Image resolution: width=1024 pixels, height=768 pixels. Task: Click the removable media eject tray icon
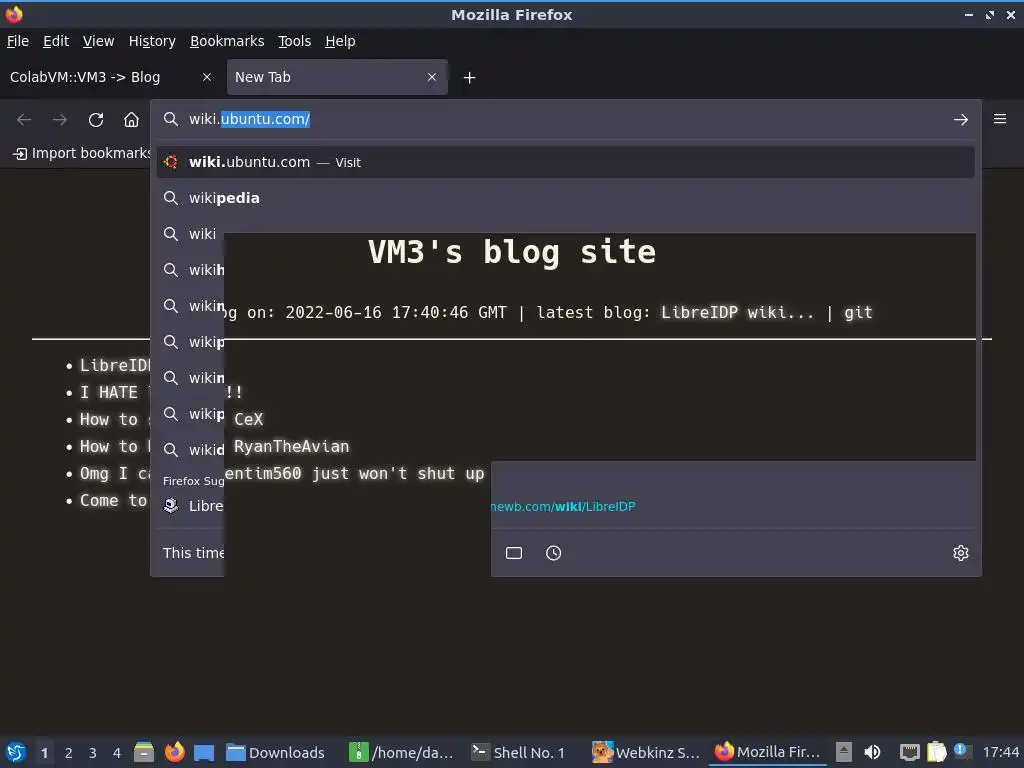click(x=844, y=752)
